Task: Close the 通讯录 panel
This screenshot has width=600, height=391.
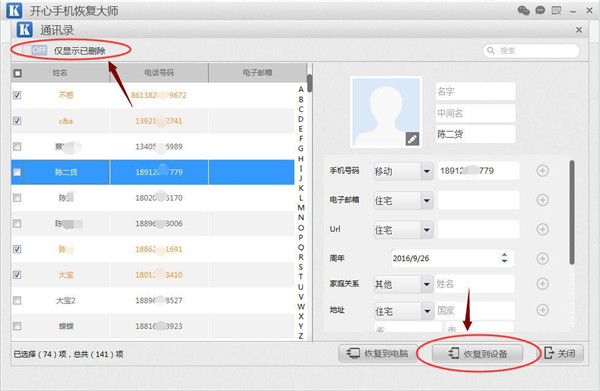Action: coord(579,29)
